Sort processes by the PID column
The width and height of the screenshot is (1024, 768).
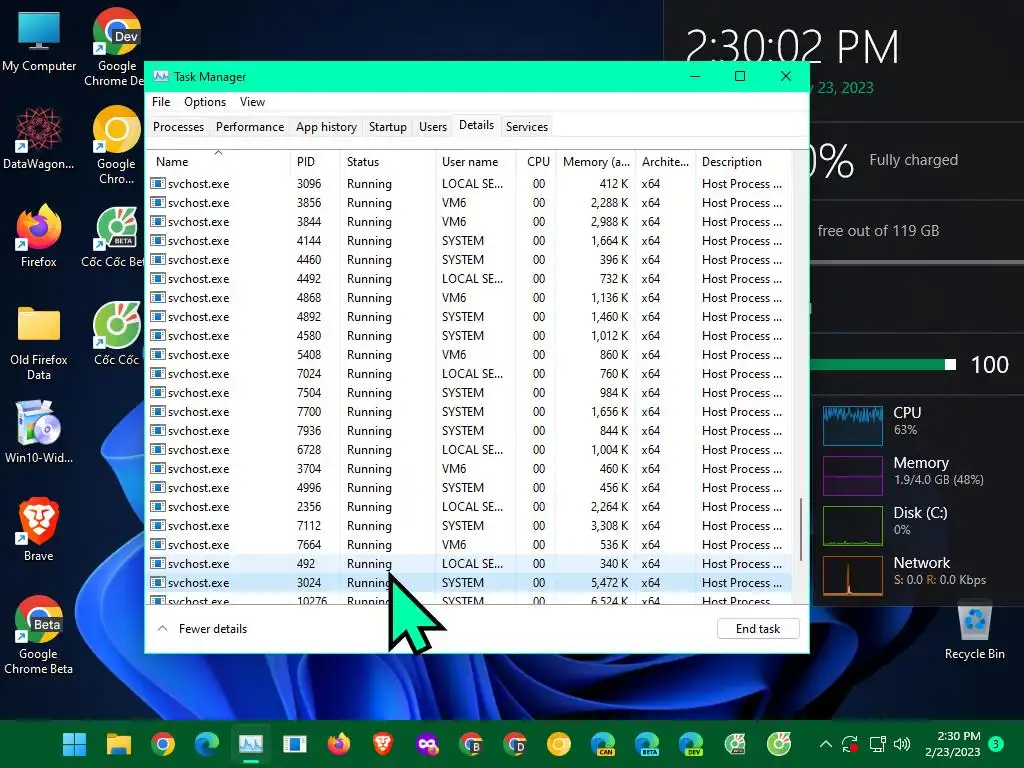coord(314,161)
